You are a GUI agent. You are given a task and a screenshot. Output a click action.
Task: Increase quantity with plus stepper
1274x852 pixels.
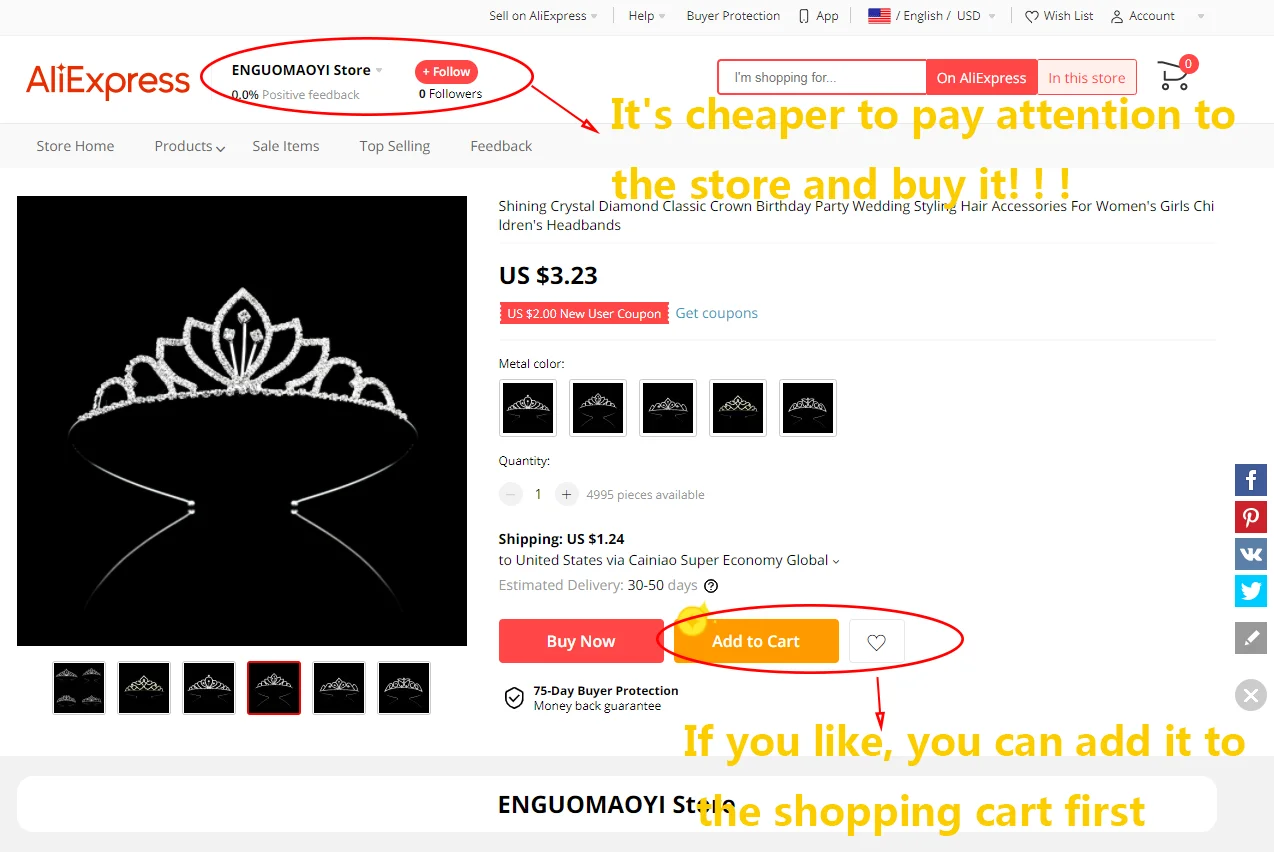[x=567, y=494]
